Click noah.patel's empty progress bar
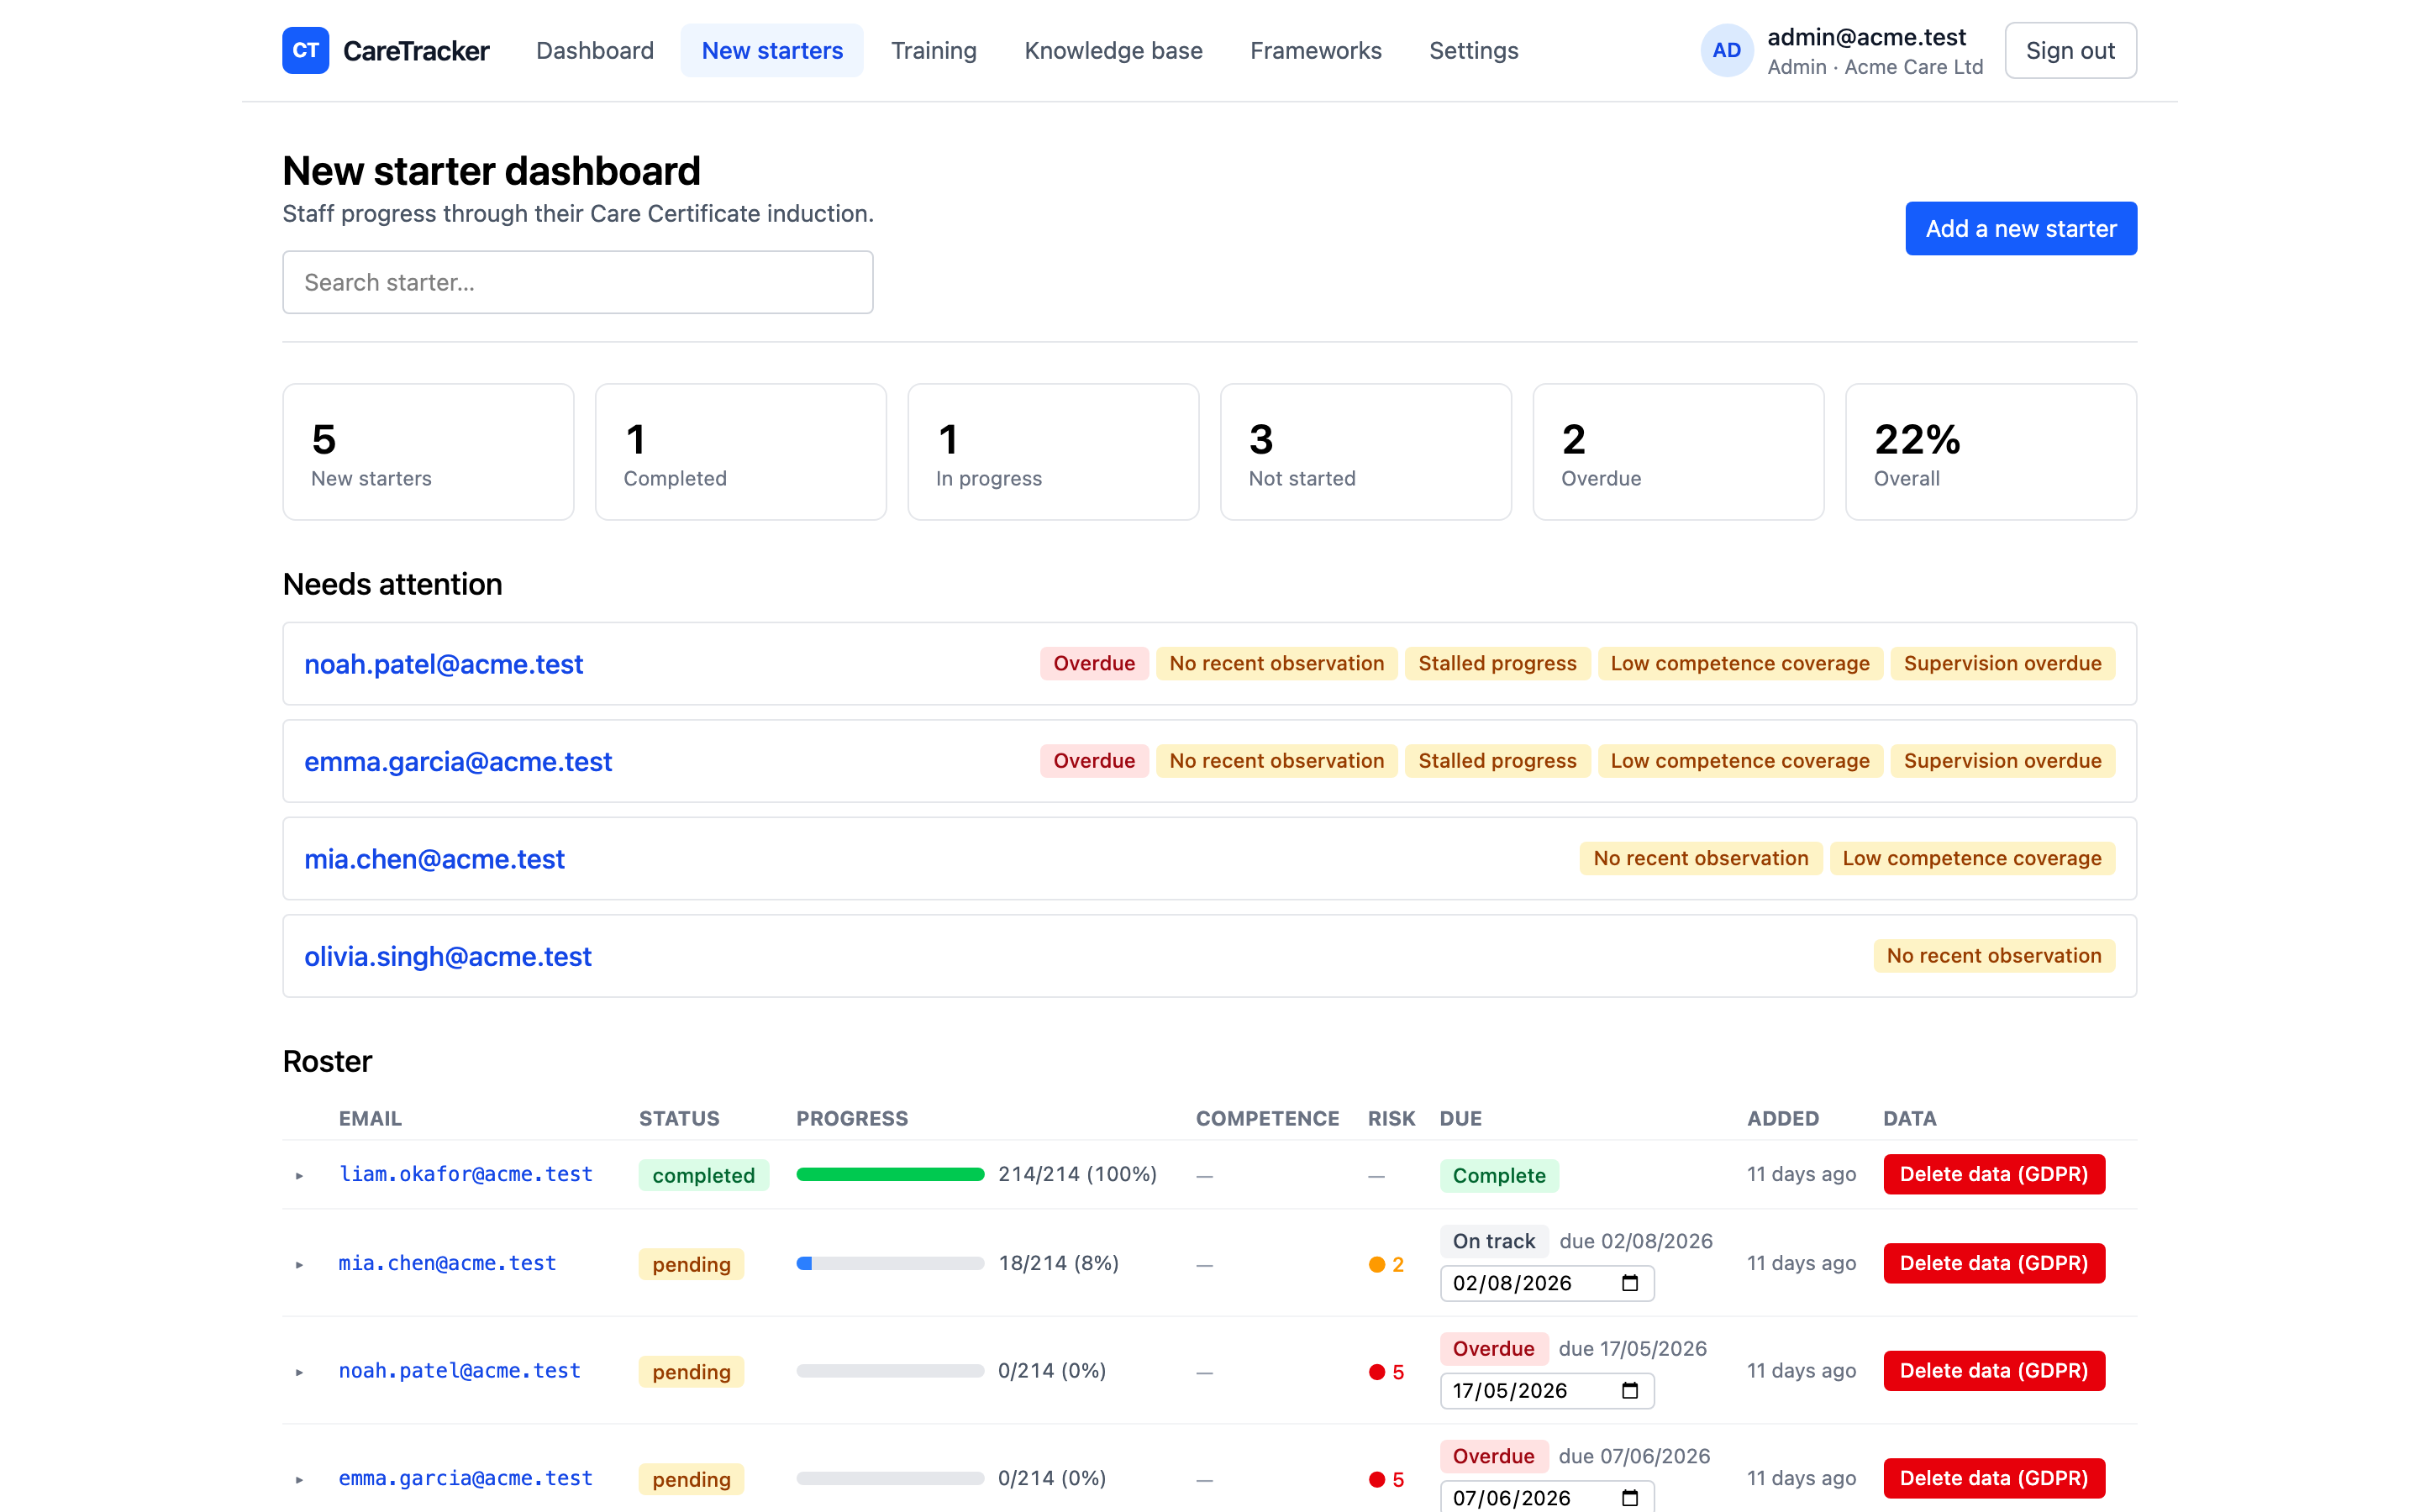Screen dimensions: 2420x1512 pos(890,1370)
